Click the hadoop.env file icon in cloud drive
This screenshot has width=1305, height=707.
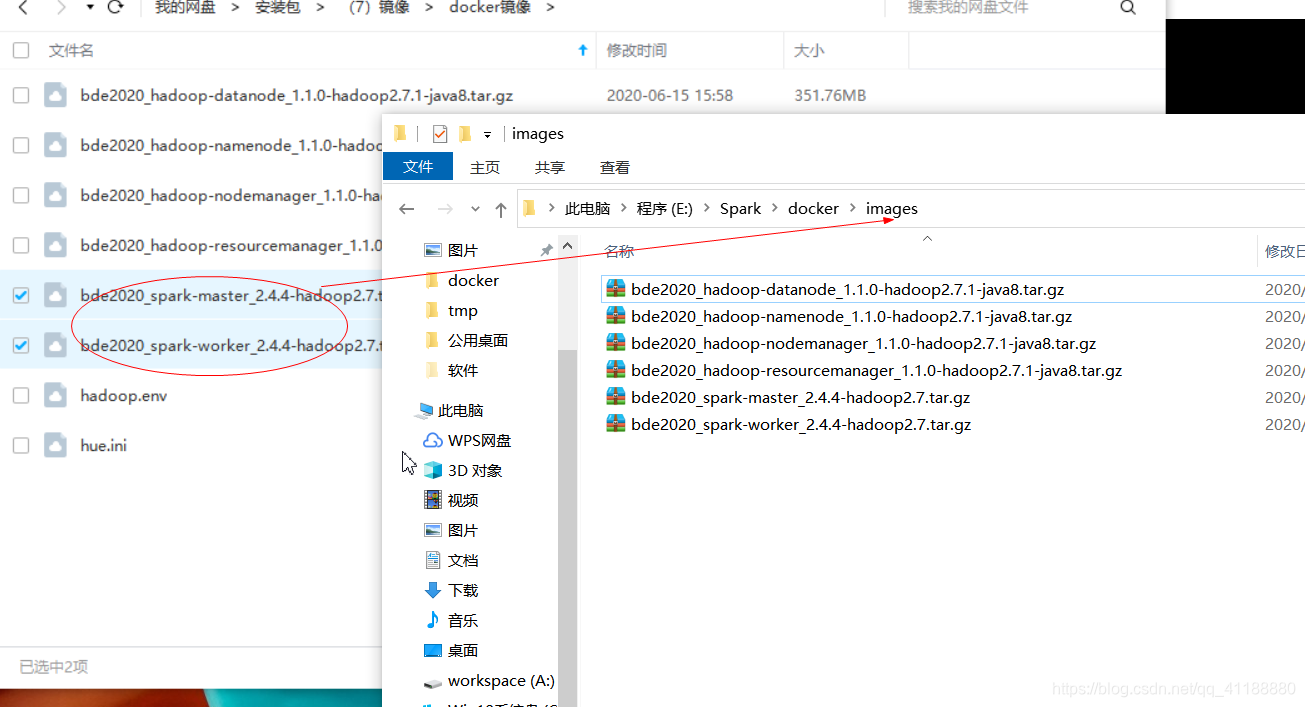pos(56,395)
